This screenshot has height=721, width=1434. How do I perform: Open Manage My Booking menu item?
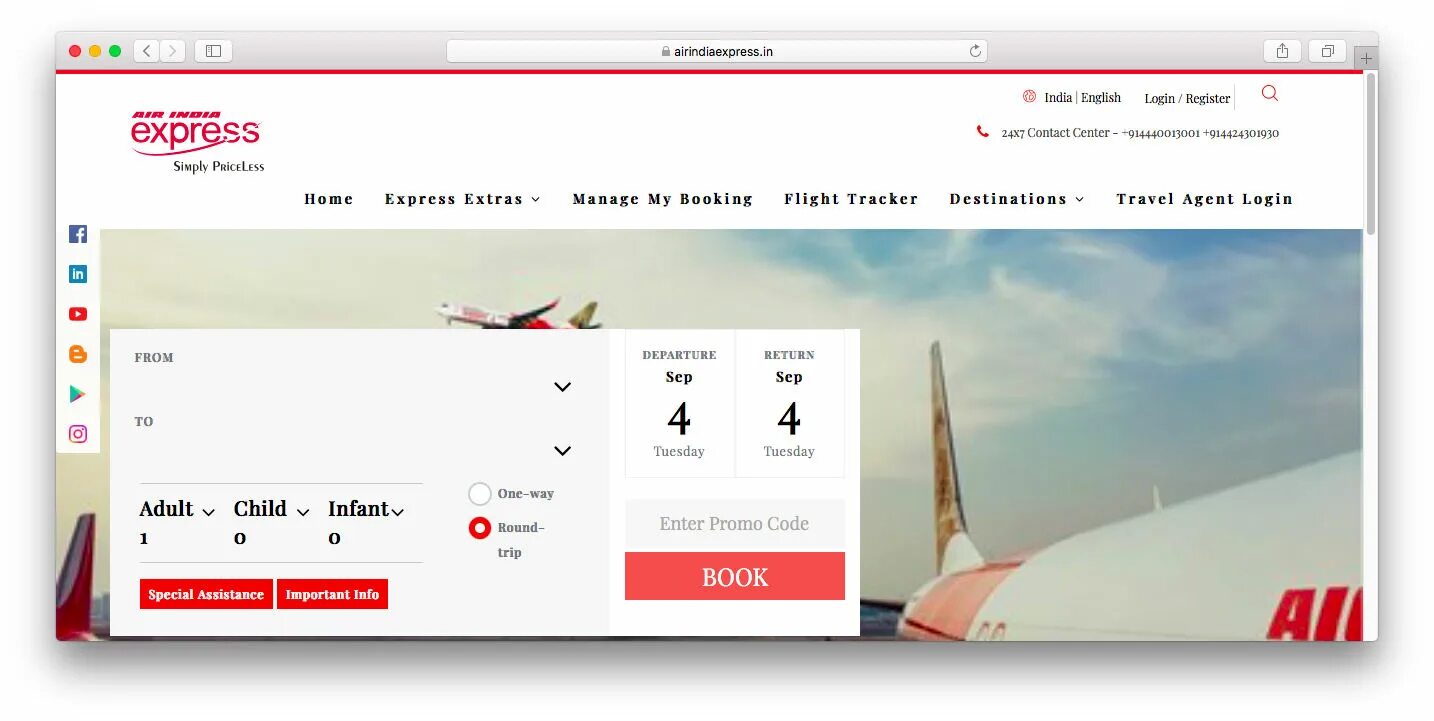(x=662, y=199)
